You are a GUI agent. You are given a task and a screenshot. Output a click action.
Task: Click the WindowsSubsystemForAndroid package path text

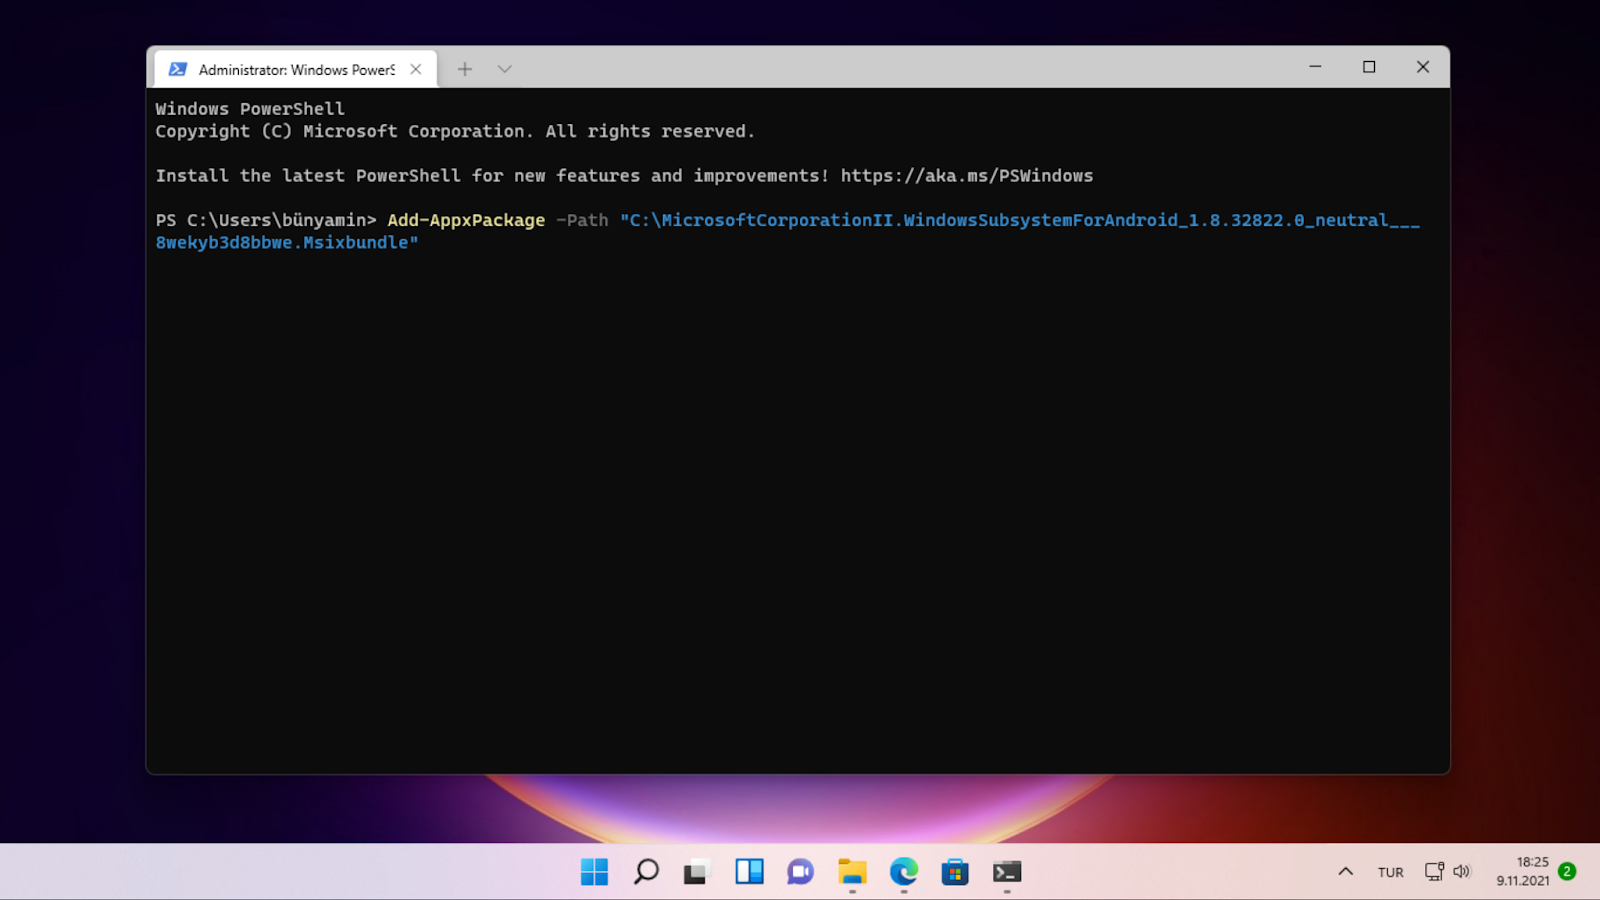tap(1020, 220)
